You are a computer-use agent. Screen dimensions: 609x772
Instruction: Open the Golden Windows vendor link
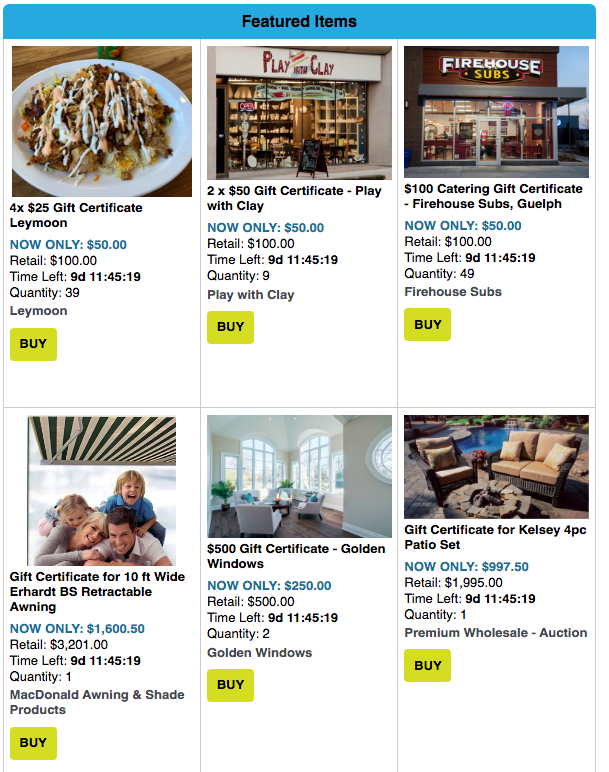[x=259, y=653]
